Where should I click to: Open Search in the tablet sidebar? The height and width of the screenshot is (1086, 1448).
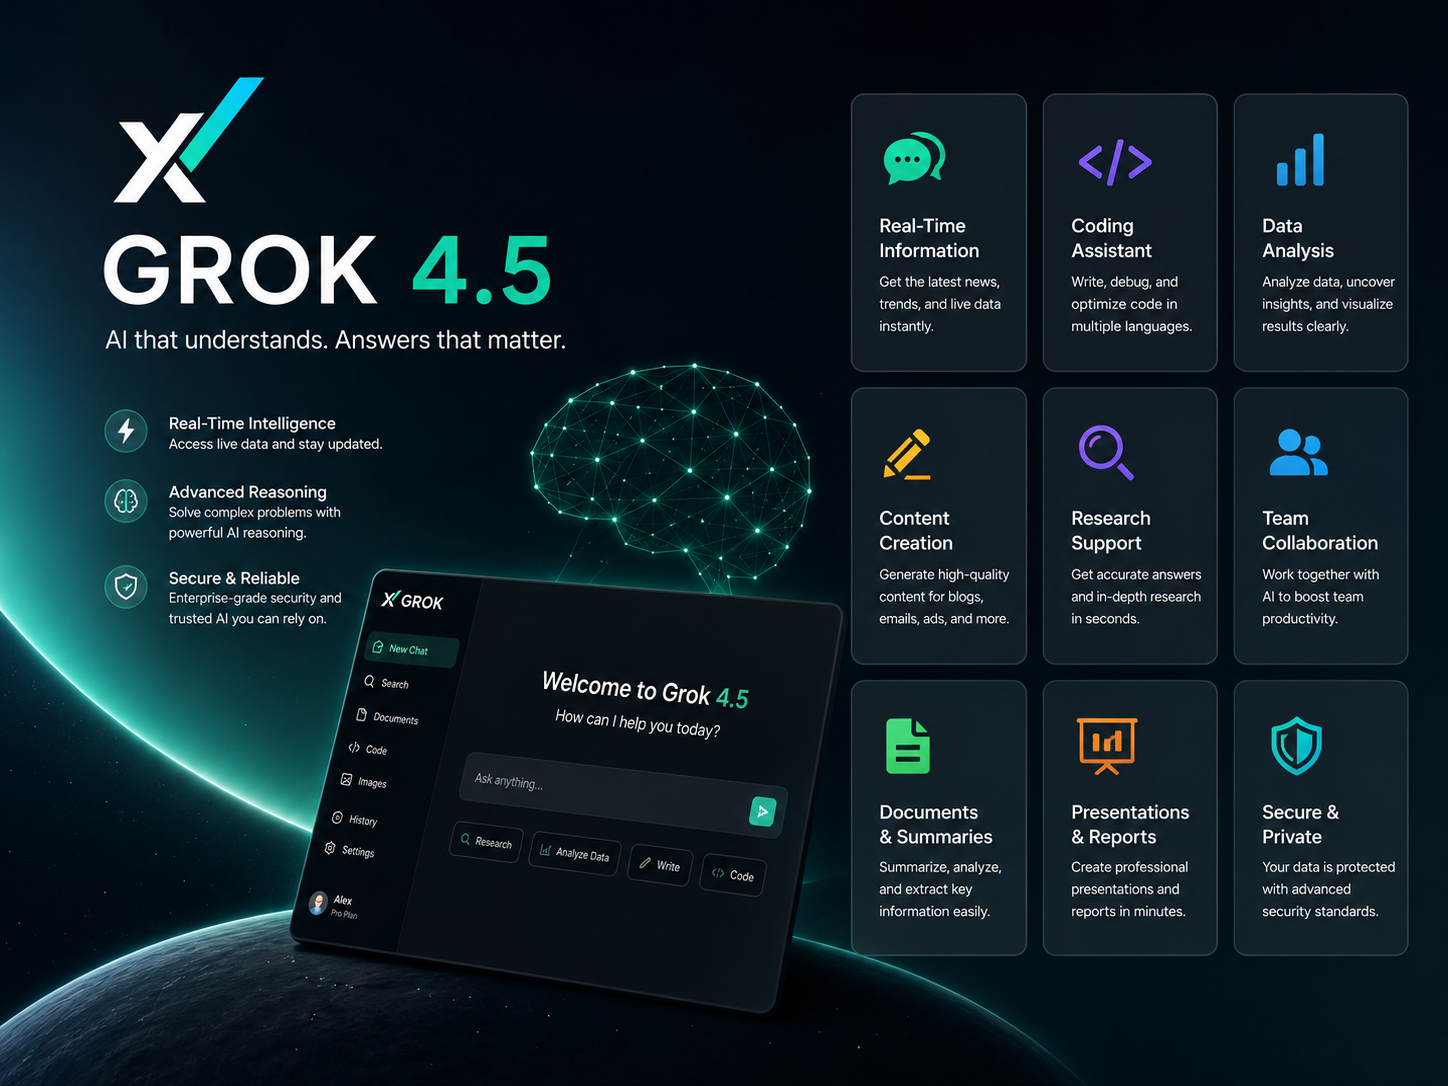point(387,683)
